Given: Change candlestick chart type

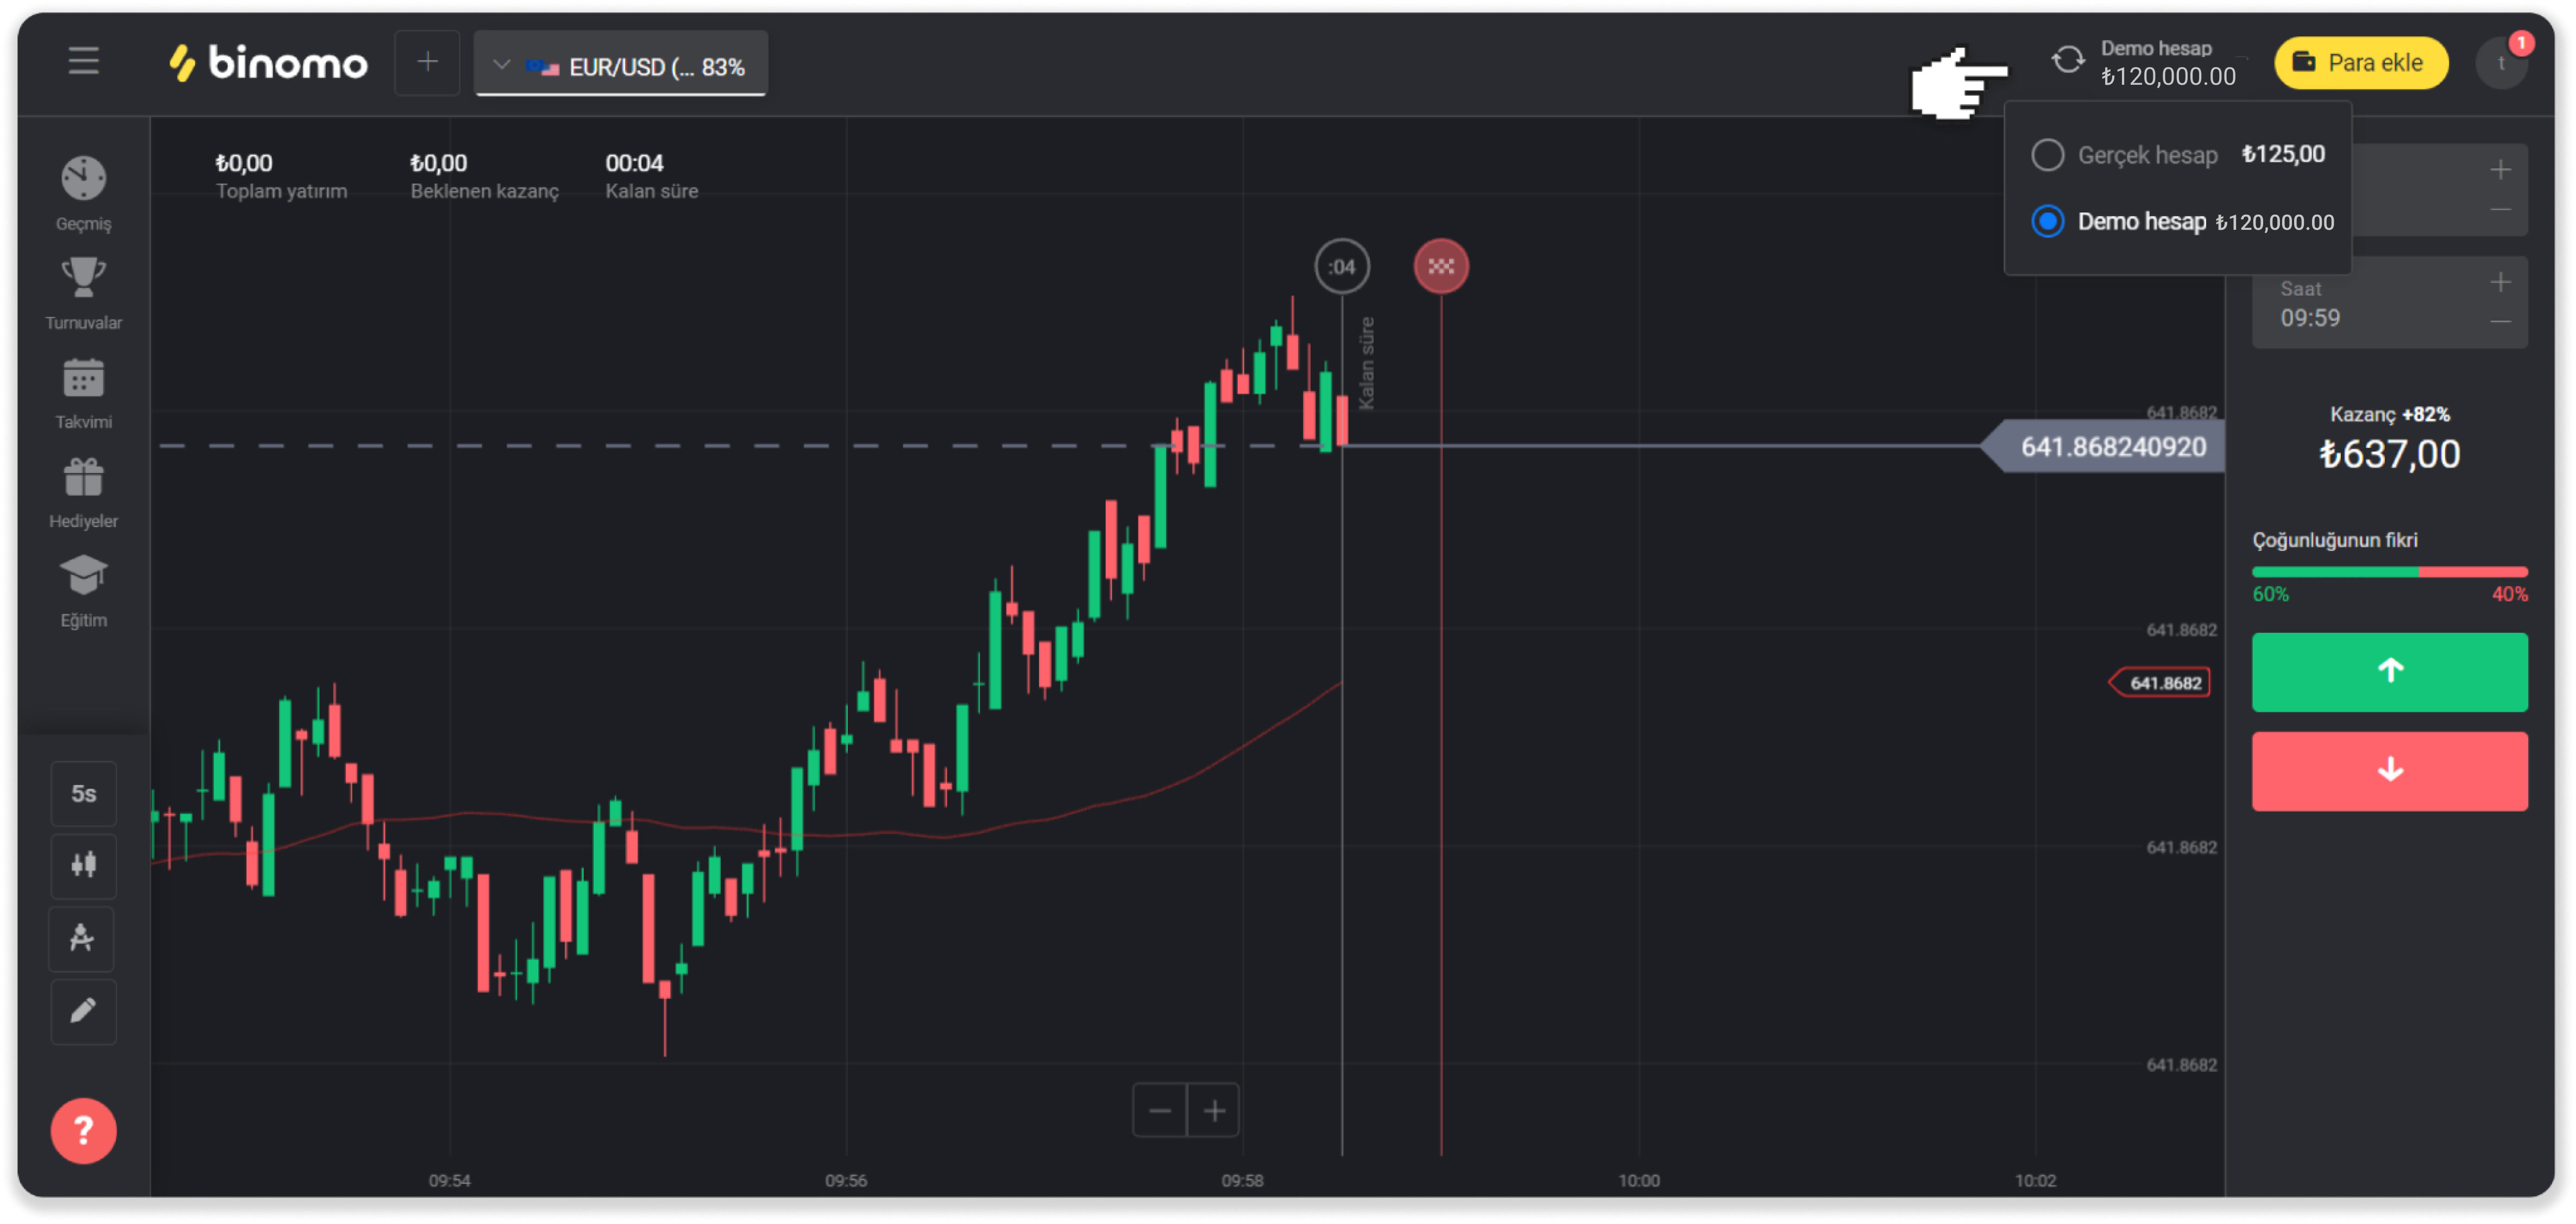Looking at the screenshot, I should 83,865.
